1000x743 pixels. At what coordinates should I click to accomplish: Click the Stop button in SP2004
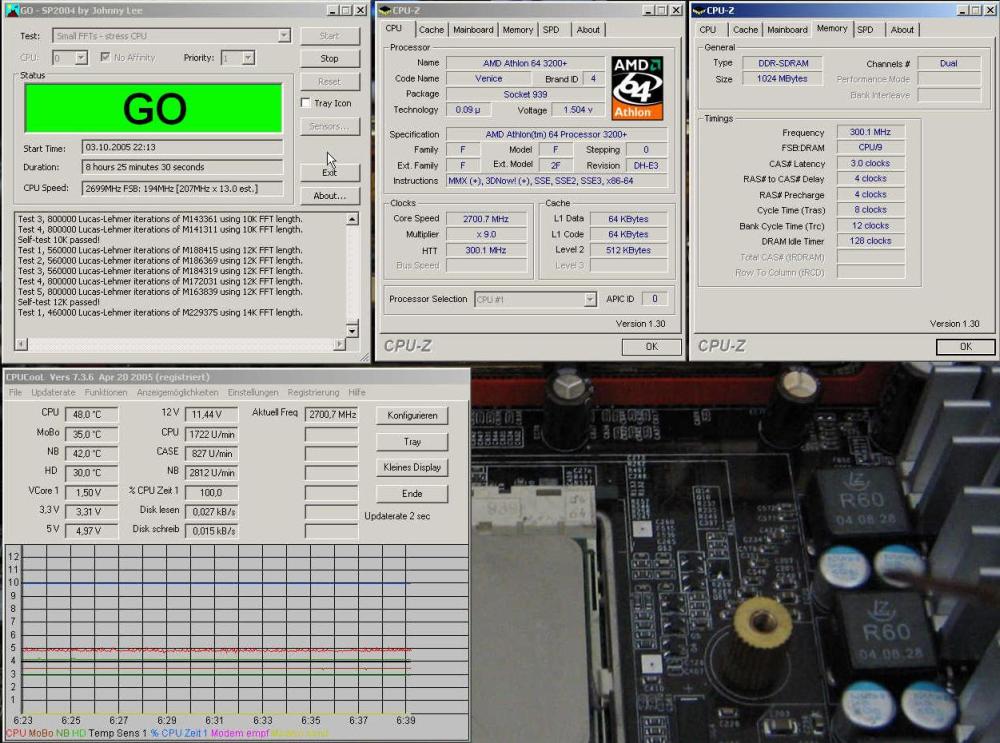point(330,59)
